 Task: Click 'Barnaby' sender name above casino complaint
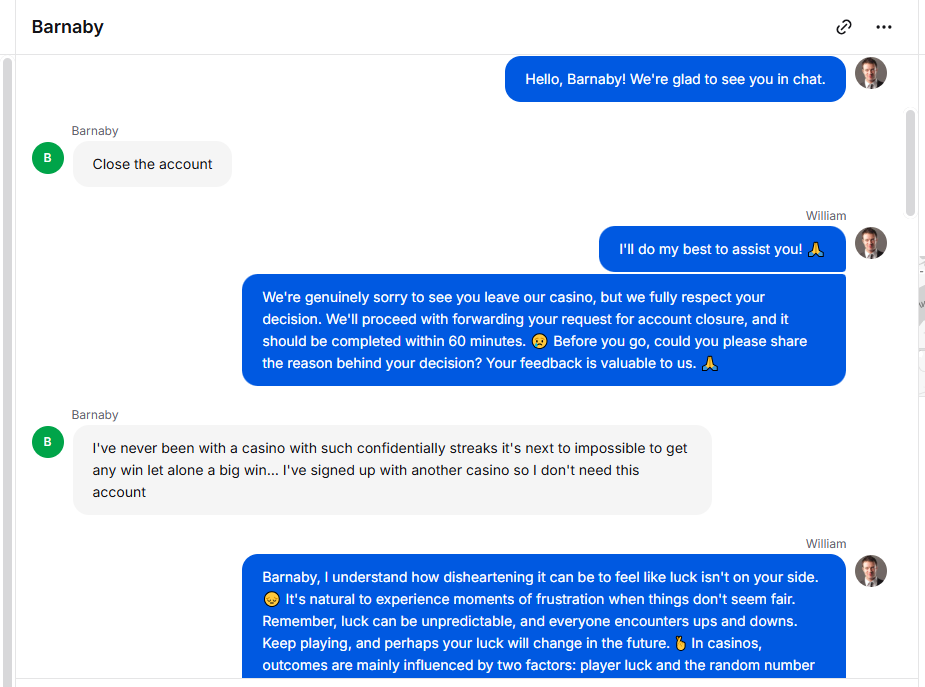(x=95, y=415)
